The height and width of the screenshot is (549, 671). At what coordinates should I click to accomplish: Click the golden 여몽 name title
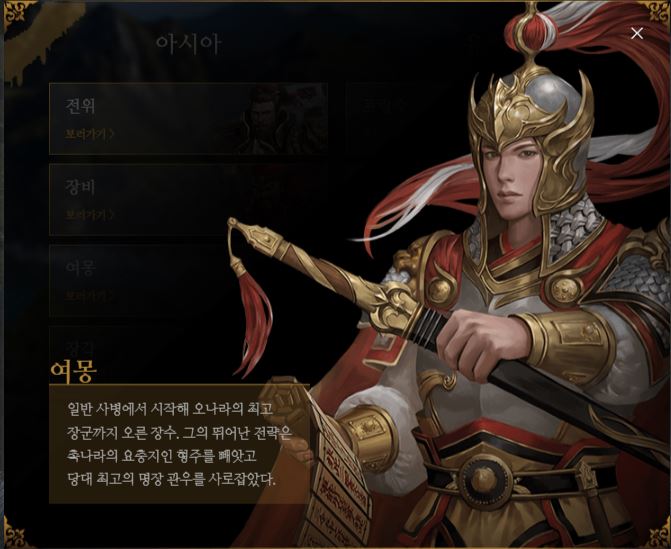click(x=73, y=371)
